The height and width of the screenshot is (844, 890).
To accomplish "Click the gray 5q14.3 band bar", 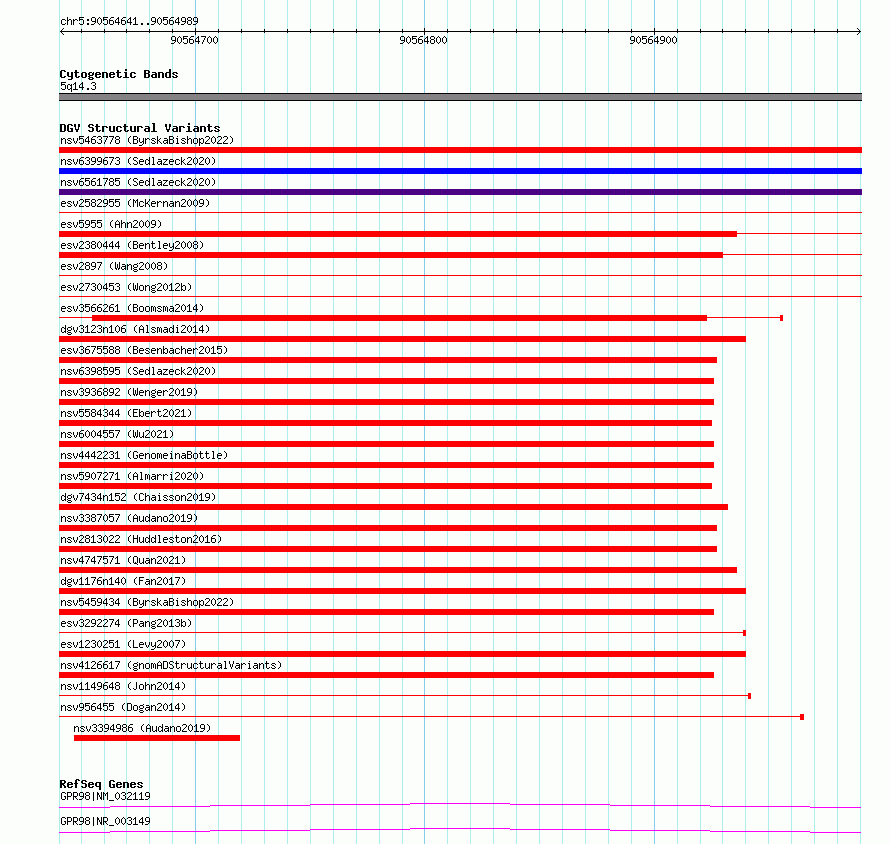I will click(x=460, y=97).
